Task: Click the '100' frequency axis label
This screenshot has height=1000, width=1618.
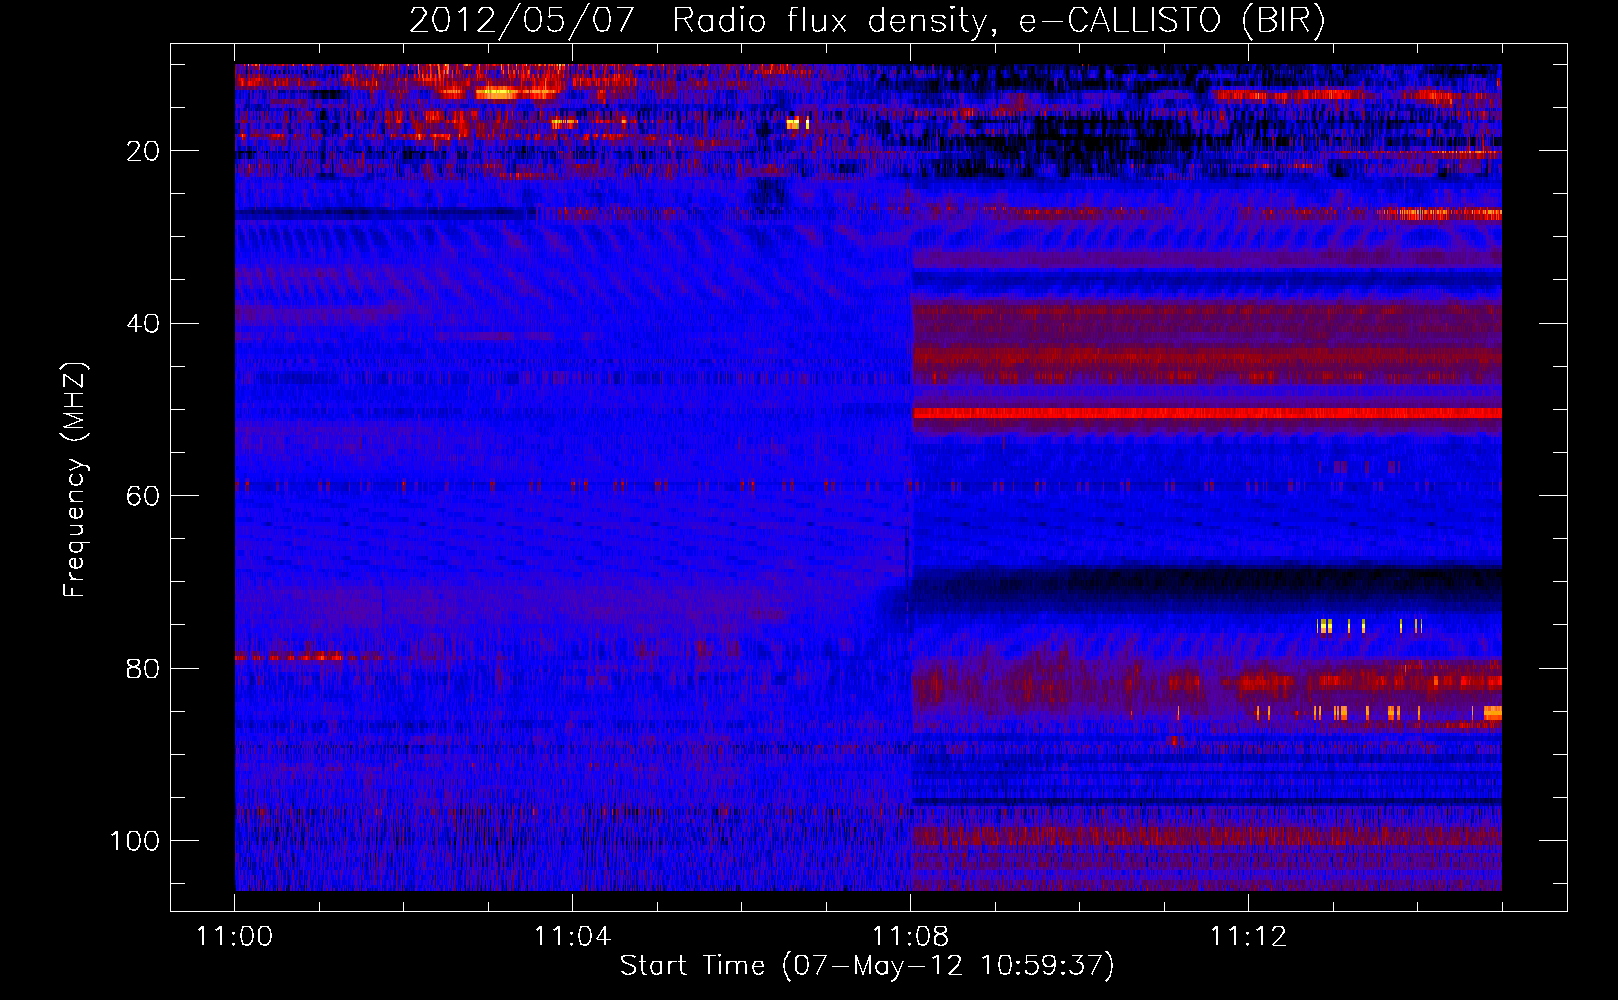Action: [x=134, y=841]
